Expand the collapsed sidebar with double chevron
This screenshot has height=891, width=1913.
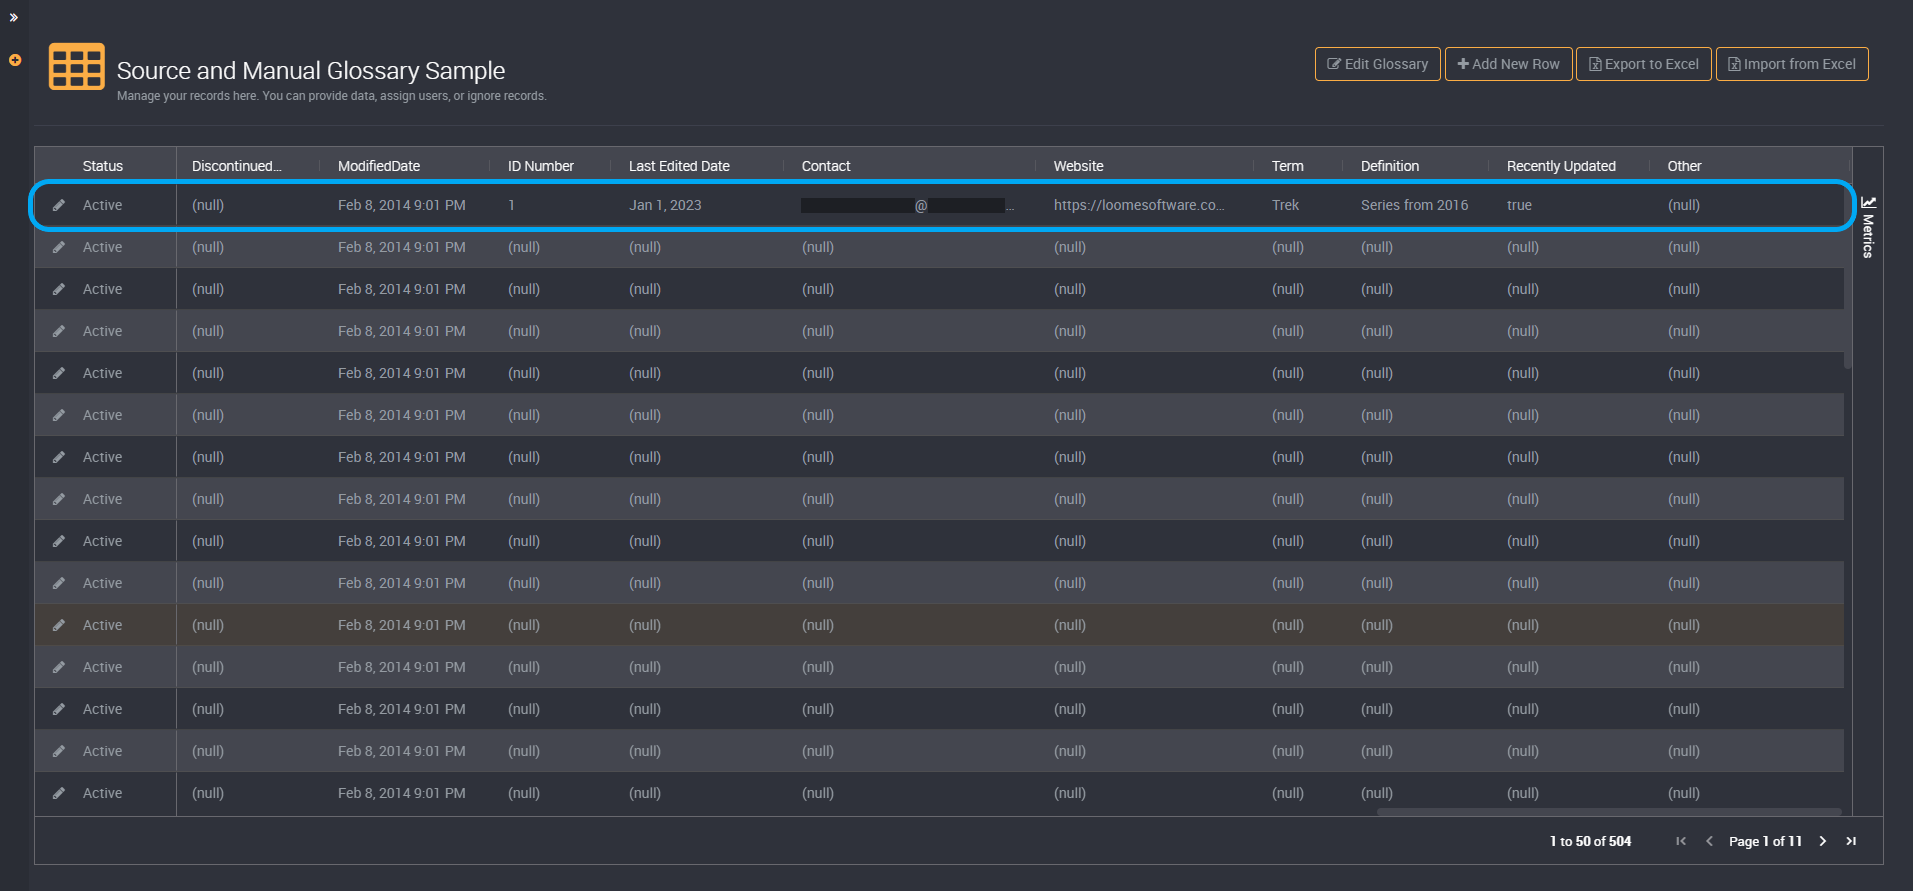14,18
